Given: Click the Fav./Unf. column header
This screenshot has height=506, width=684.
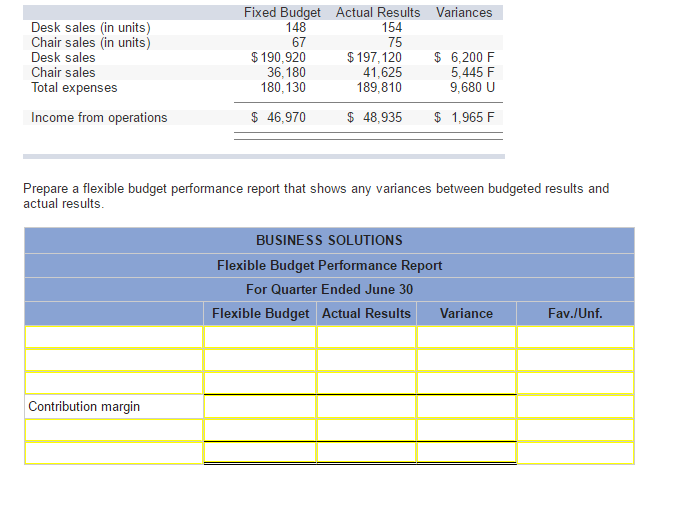Looking at the screenshot, I should pos(575,314).
